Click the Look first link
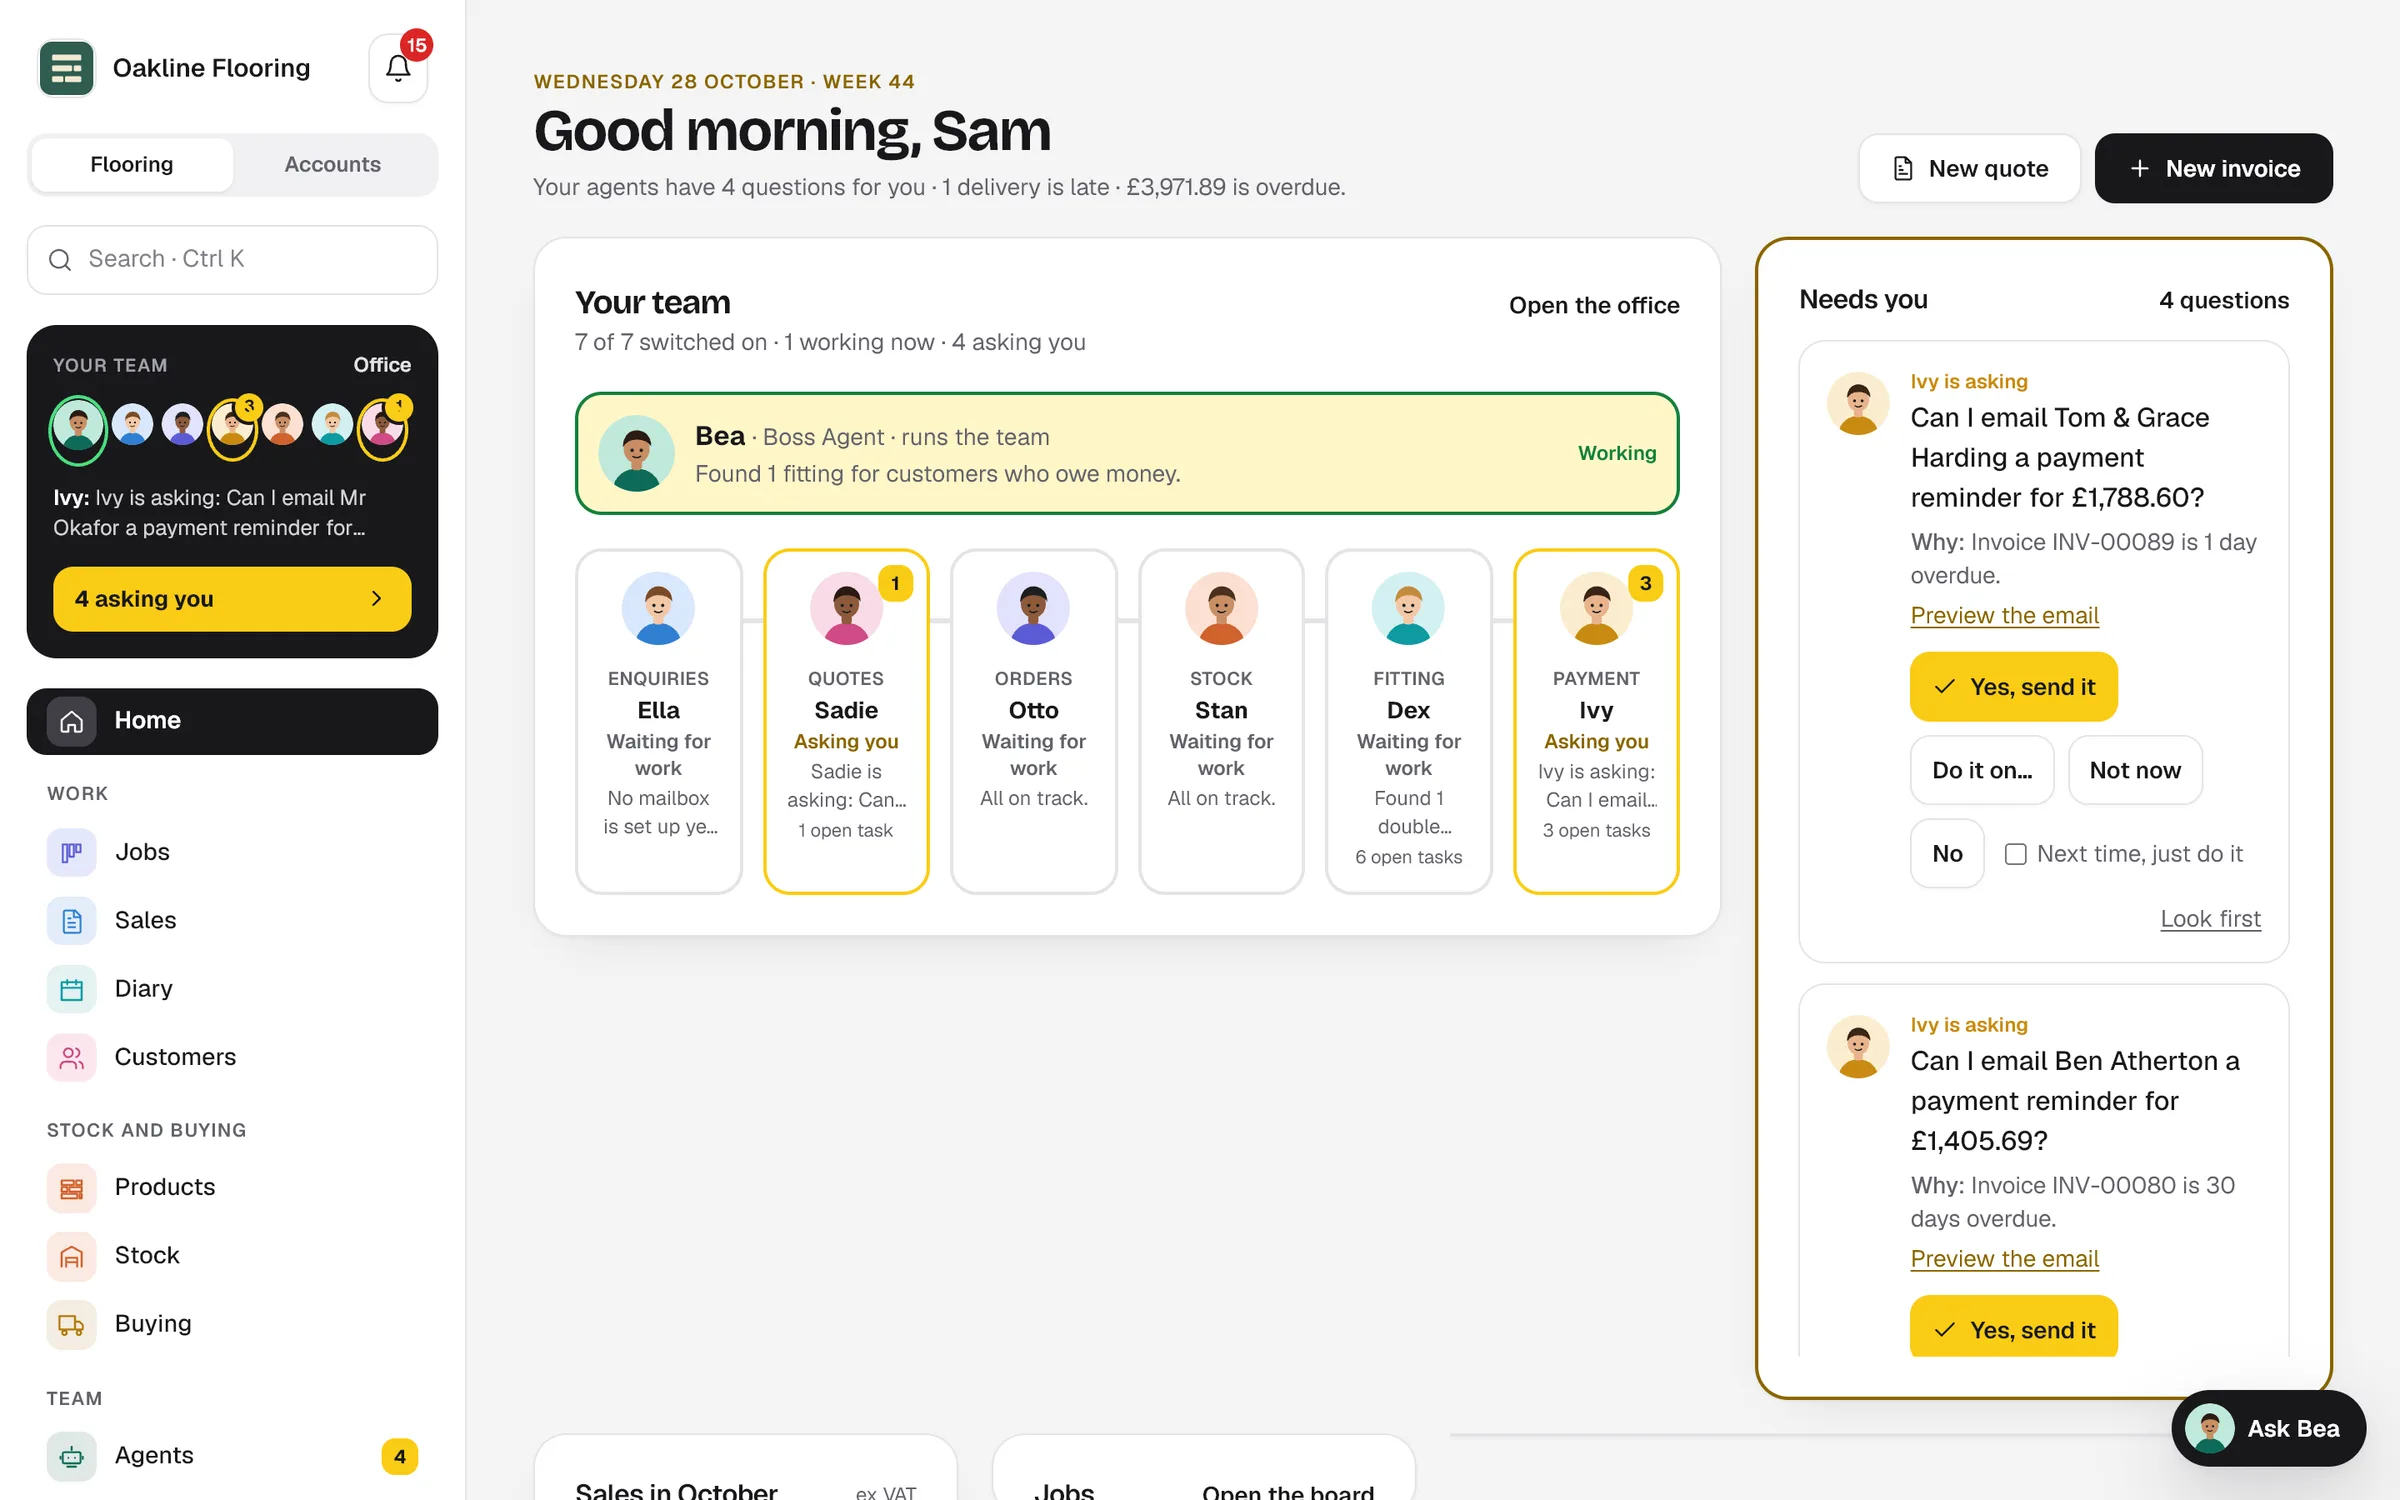 tap(2210, 918)
